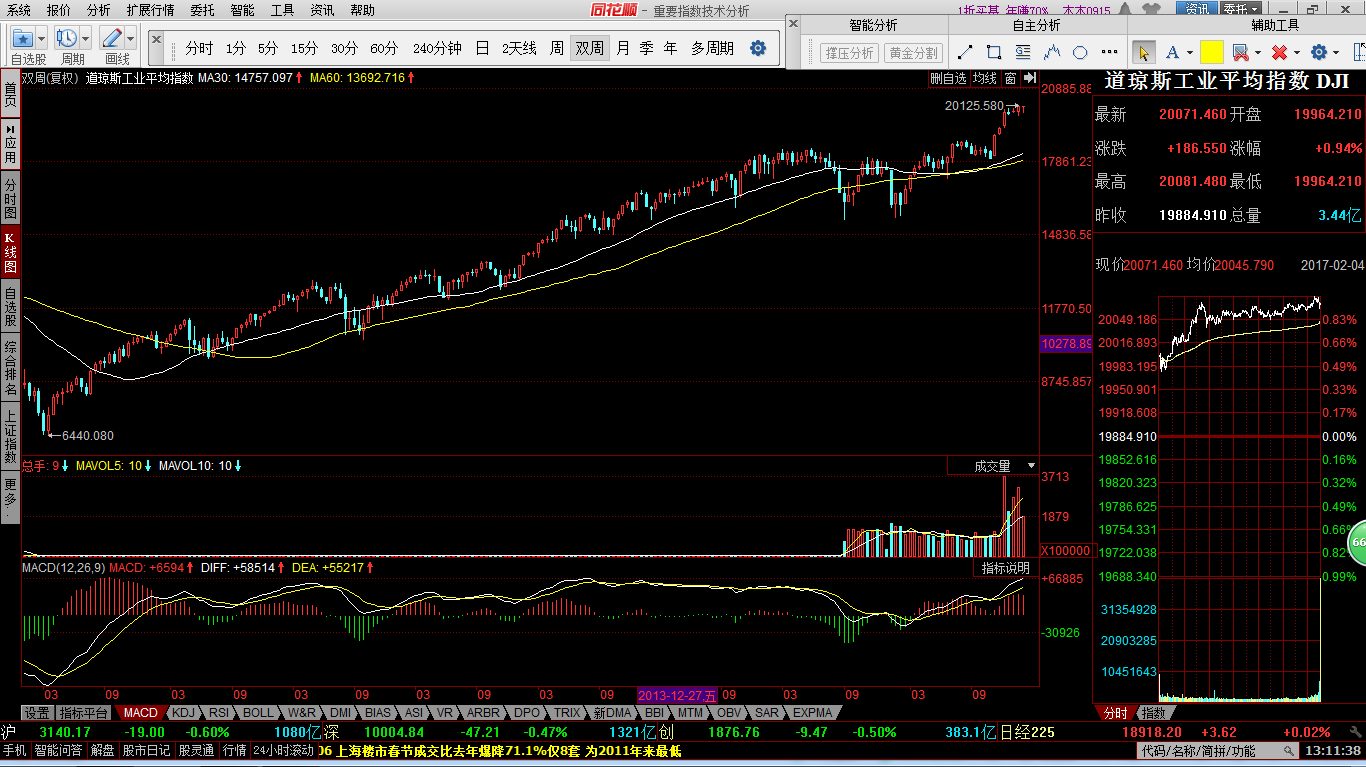
Task: Open the 周期 clock icon
Action: coord(67,38)
